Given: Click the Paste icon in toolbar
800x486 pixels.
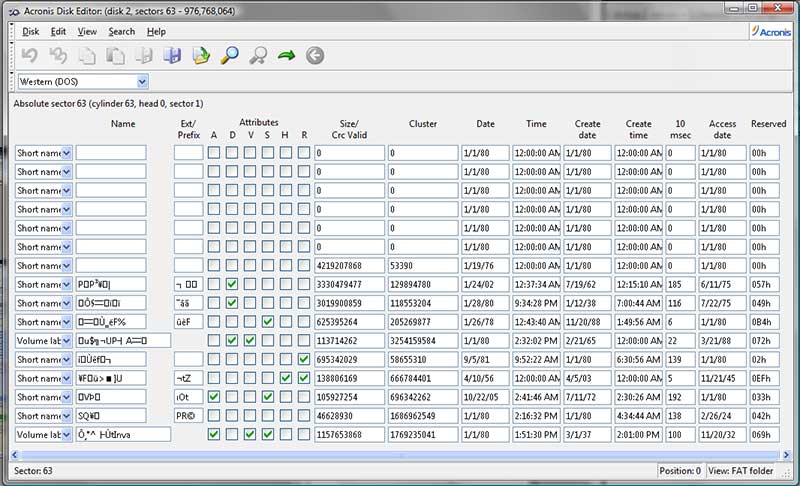Looking at the screenshot, I should [x=115, y=55].
